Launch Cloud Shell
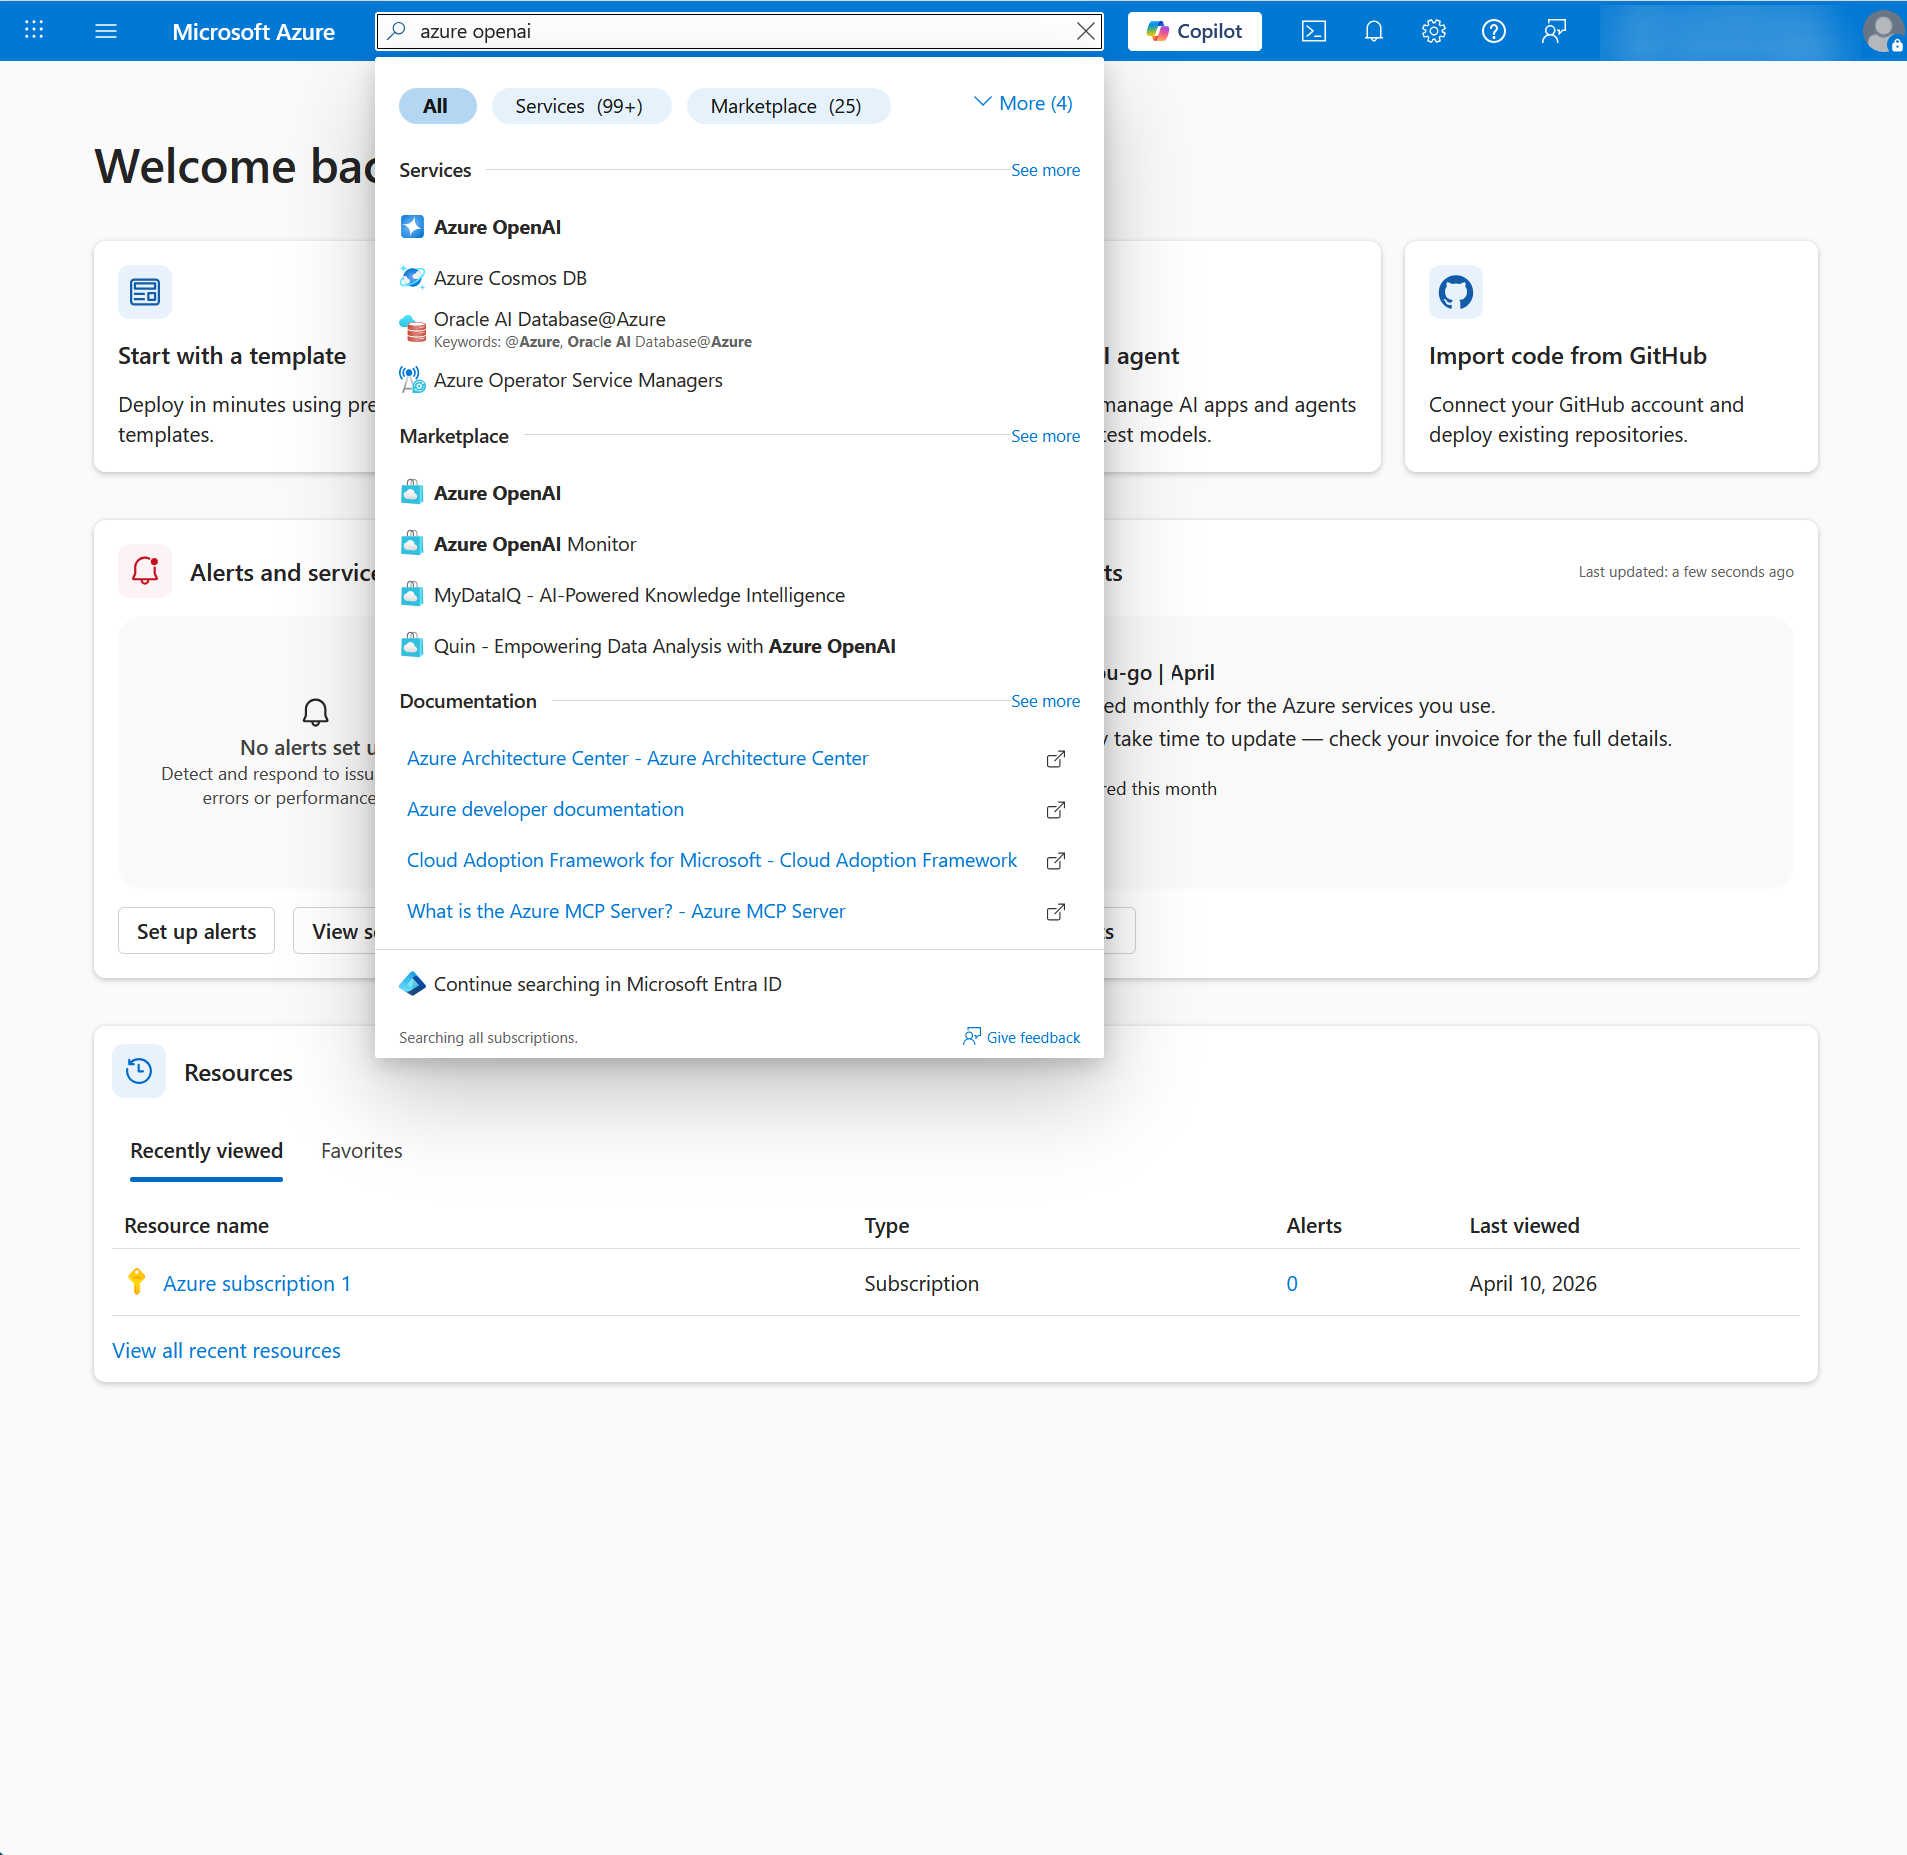The width and height of the screenshot is (1907, 1855). (x=1313, y=31)
